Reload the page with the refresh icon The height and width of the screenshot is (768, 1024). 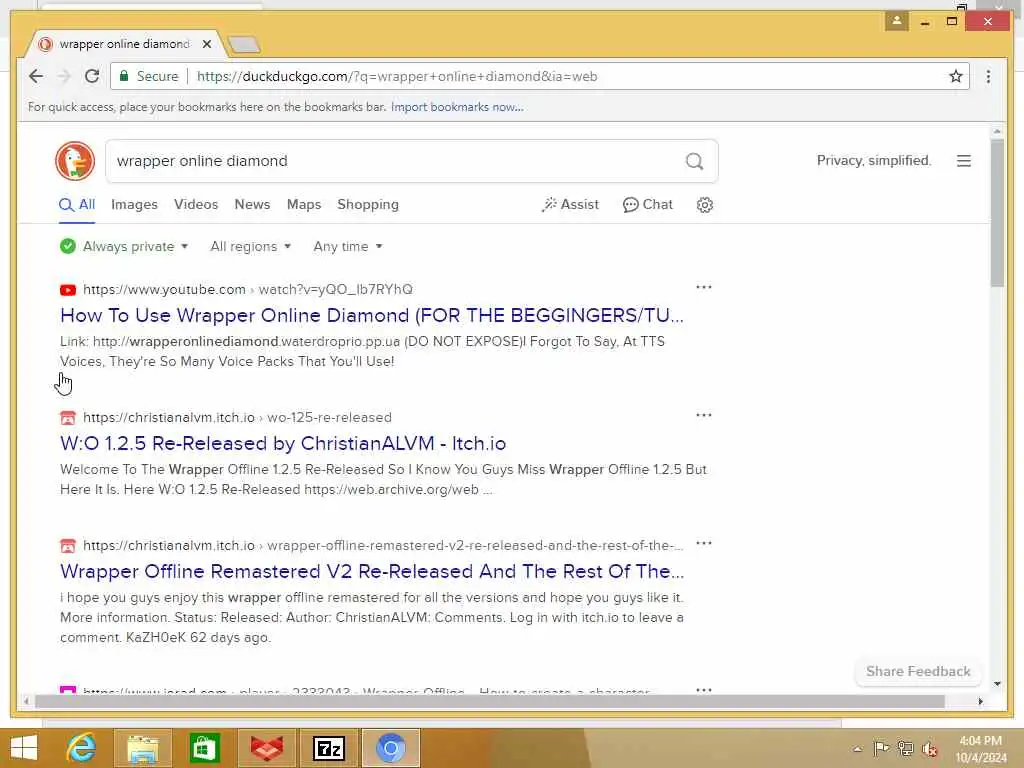pos(92,76)
